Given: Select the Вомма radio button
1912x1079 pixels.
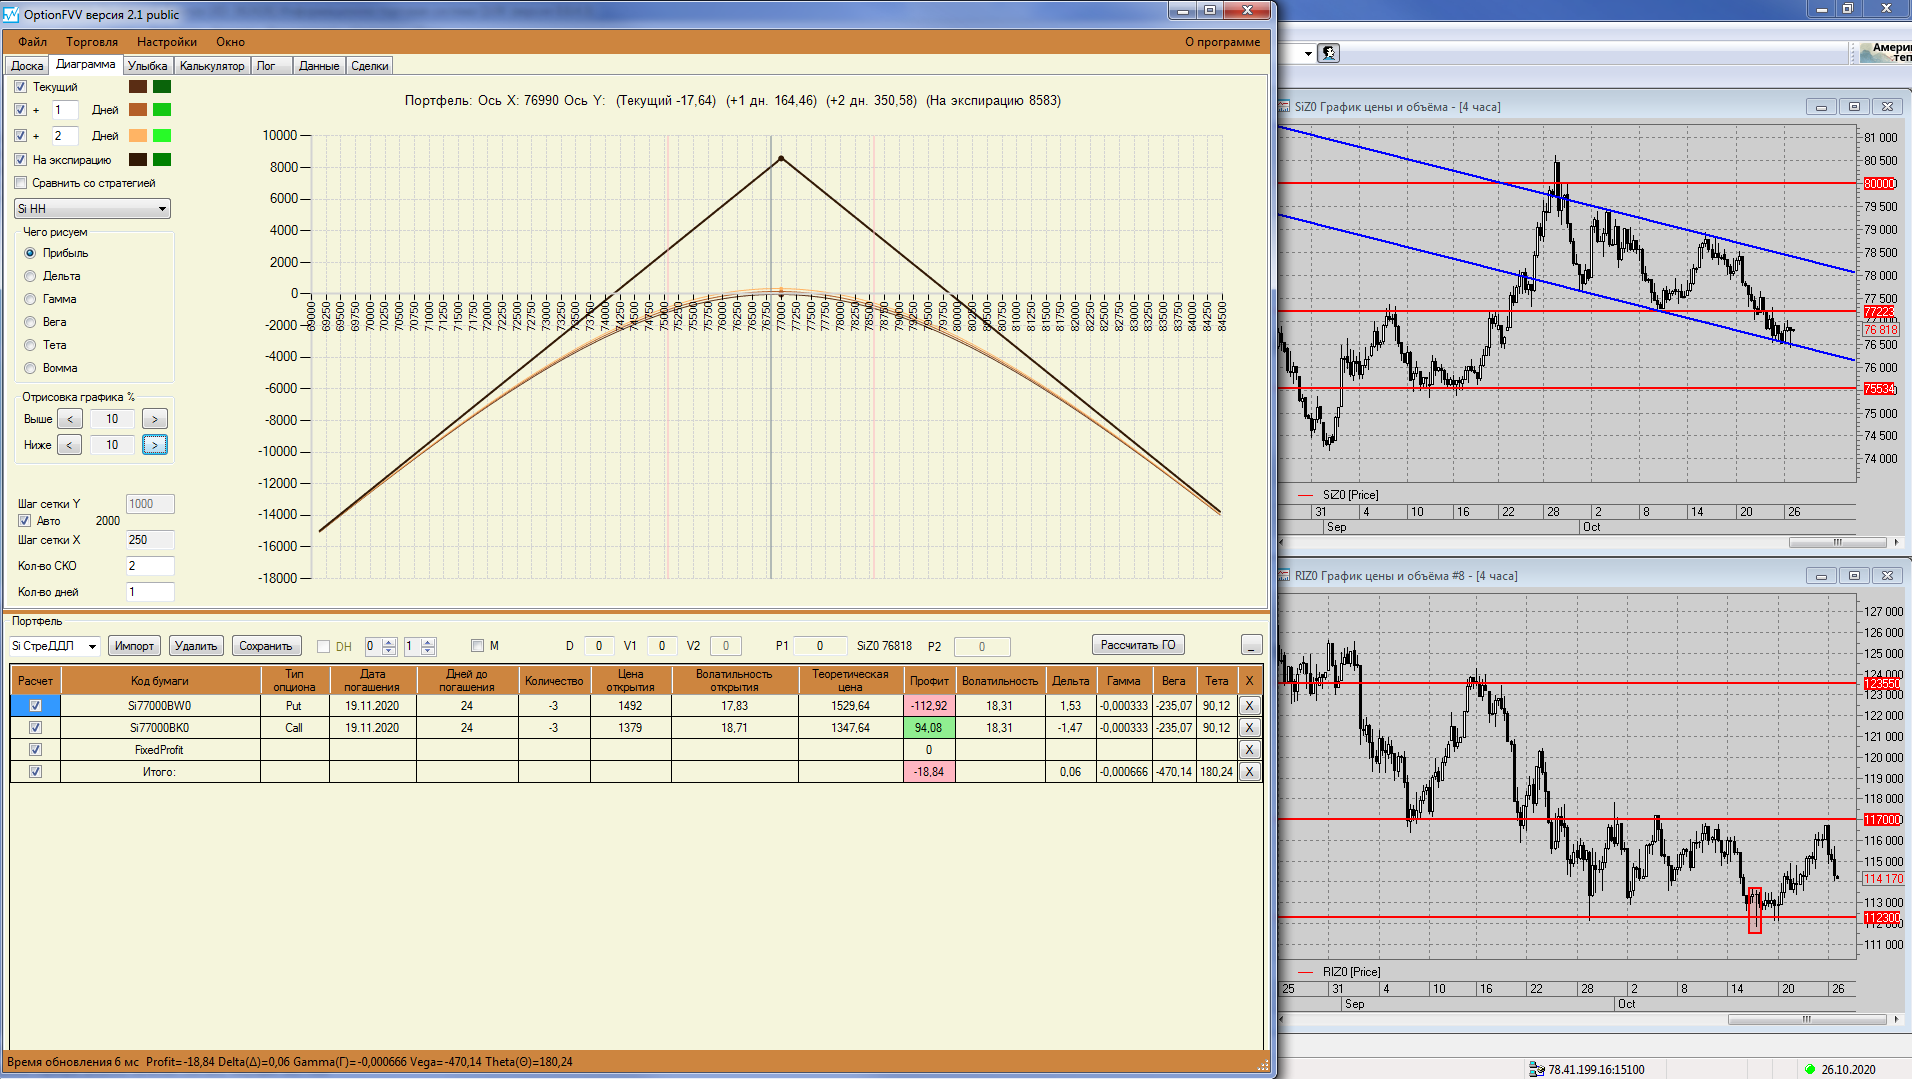Looking at the screenshot, I should [x=30, y=368].
